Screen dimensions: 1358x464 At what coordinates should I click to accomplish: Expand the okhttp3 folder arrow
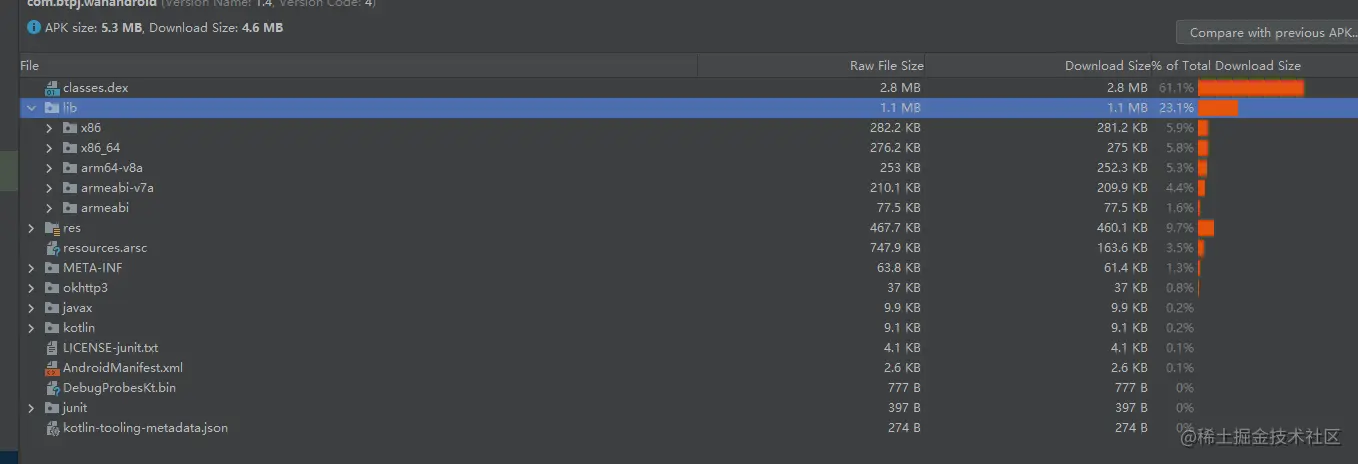point(32,288)
